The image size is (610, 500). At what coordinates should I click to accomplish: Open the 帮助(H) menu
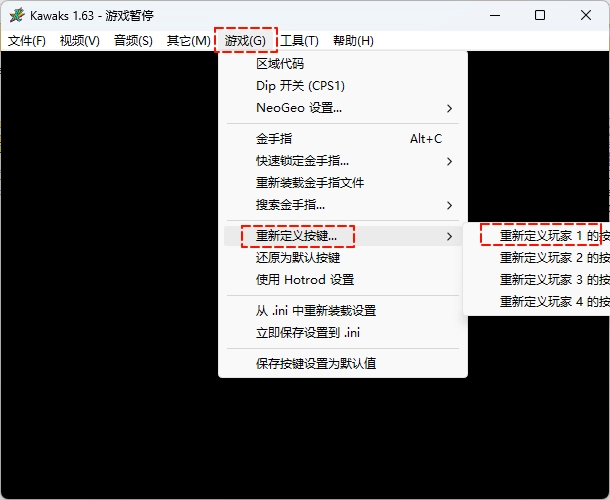353,40
